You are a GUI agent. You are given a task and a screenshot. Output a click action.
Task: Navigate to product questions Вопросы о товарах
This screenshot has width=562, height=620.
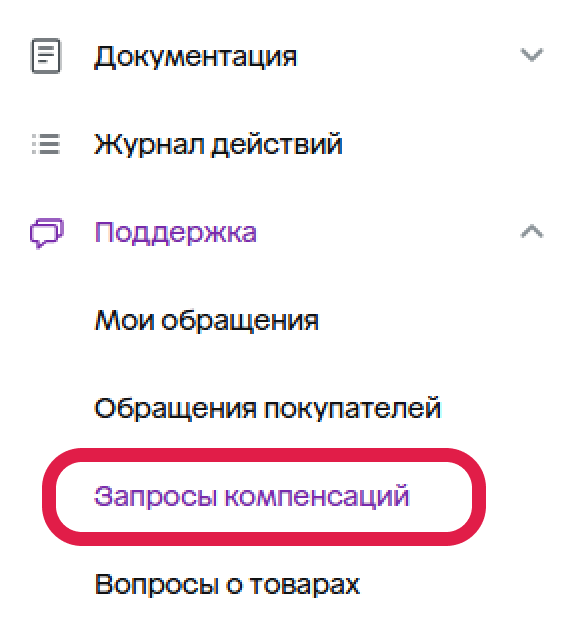[x=227, y=584]
